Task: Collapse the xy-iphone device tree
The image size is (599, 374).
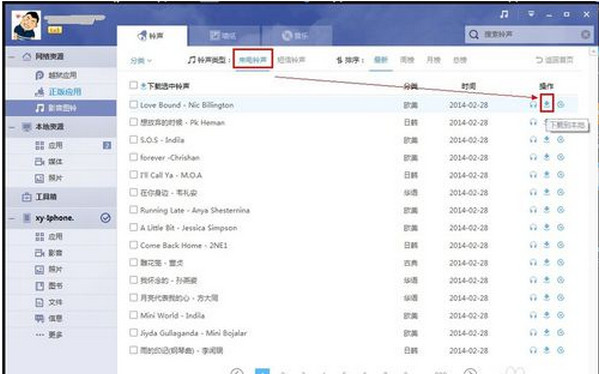Action: (x=12, y=218)
